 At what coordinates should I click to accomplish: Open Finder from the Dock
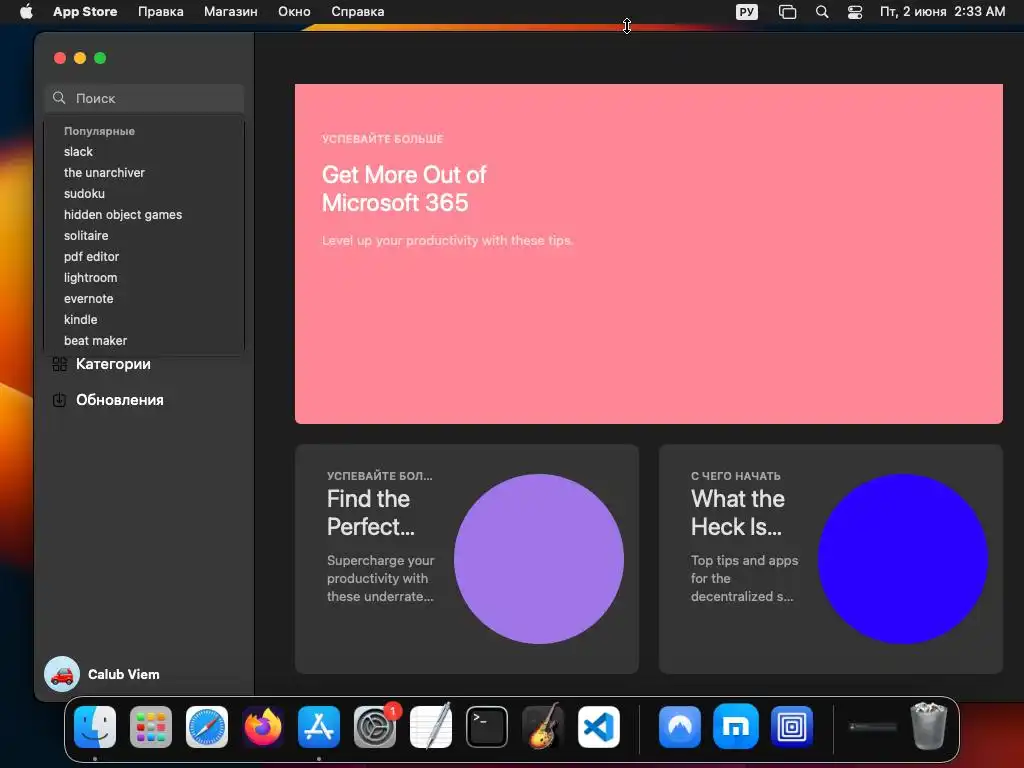click(x=95, y=727)
